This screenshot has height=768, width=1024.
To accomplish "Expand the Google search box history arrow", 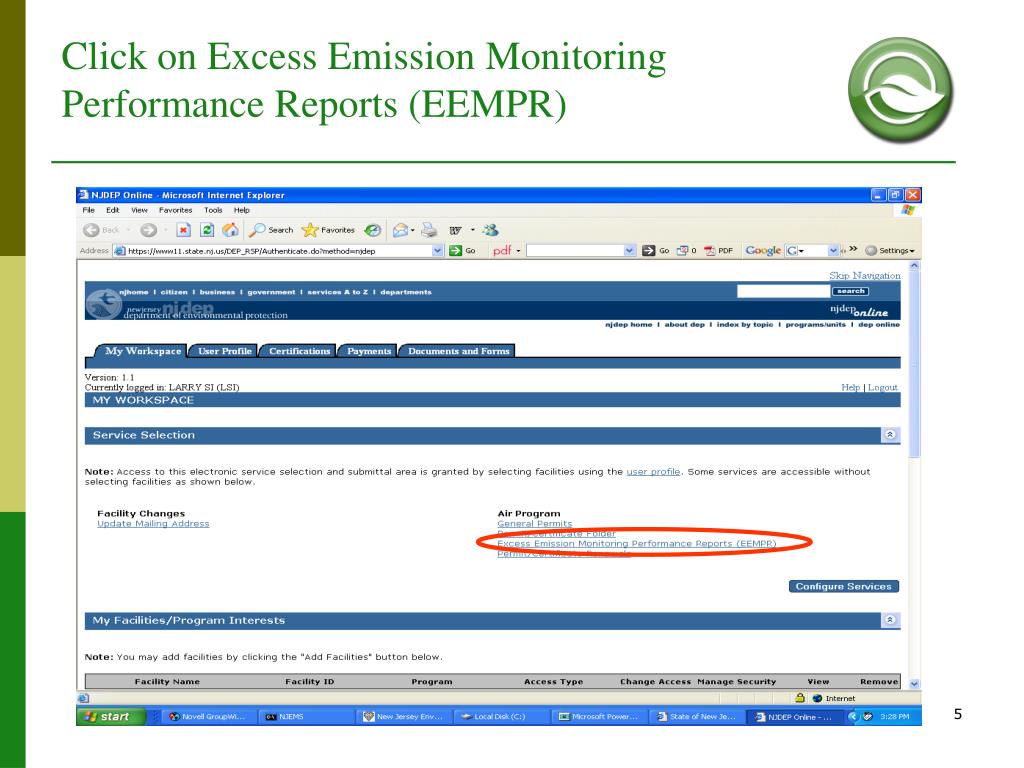I will click(x=833, y=251).
